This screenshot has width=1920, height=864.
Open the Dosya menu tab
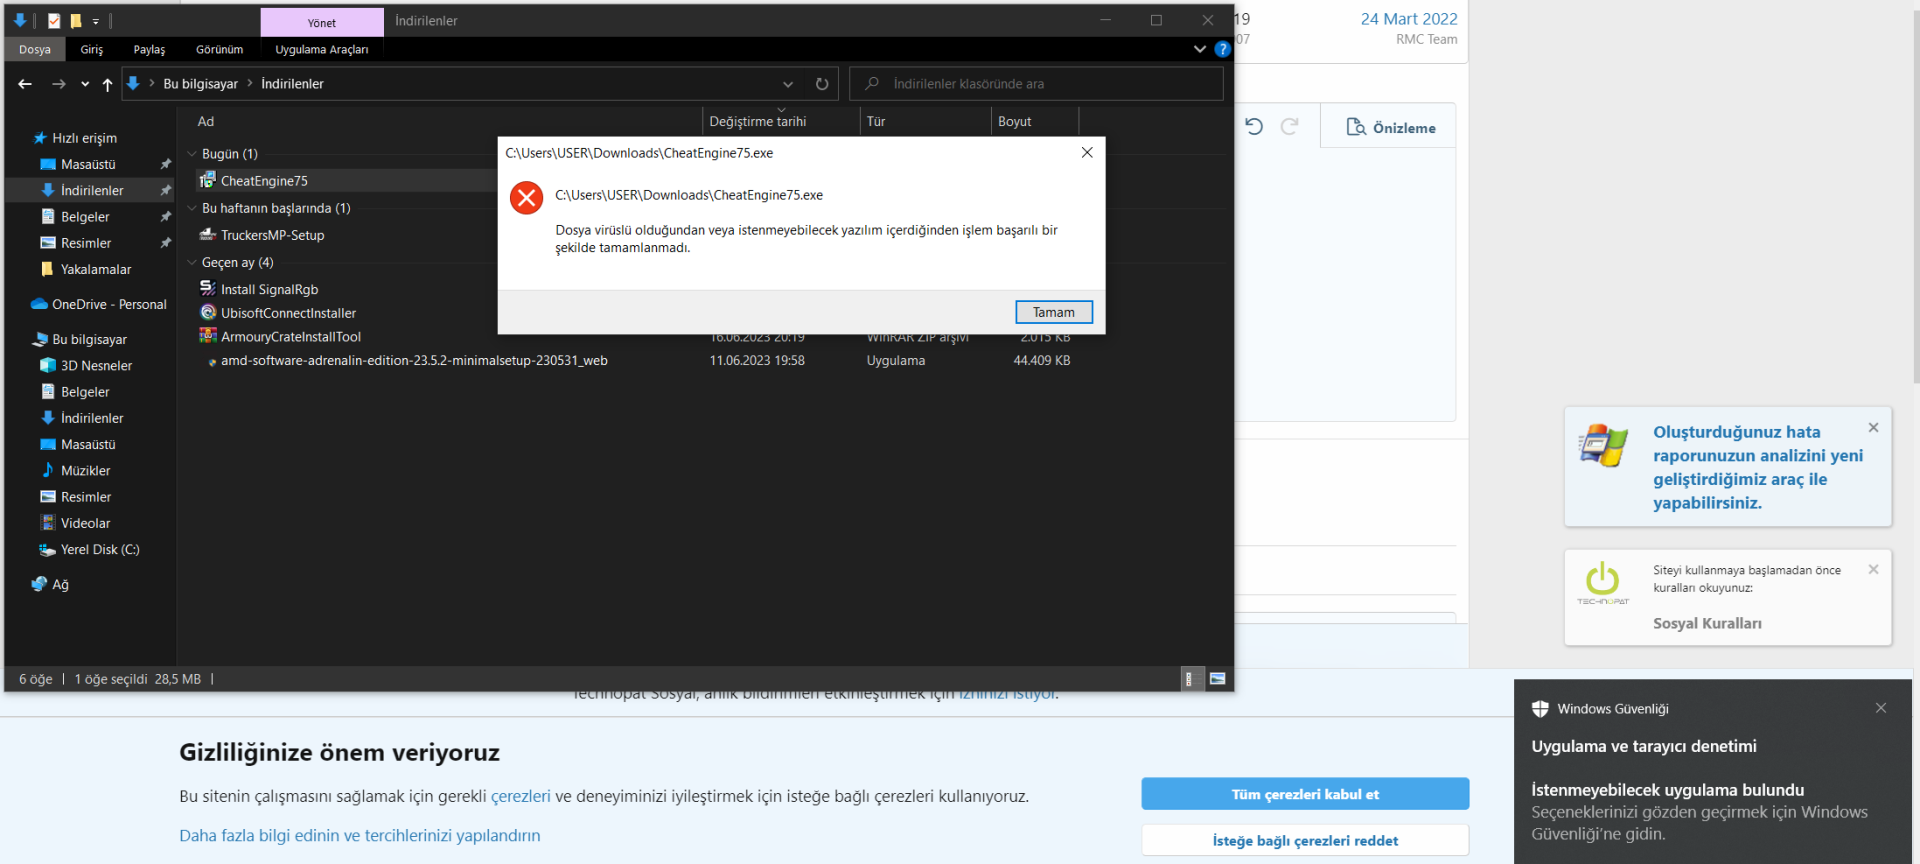(35, 49)
